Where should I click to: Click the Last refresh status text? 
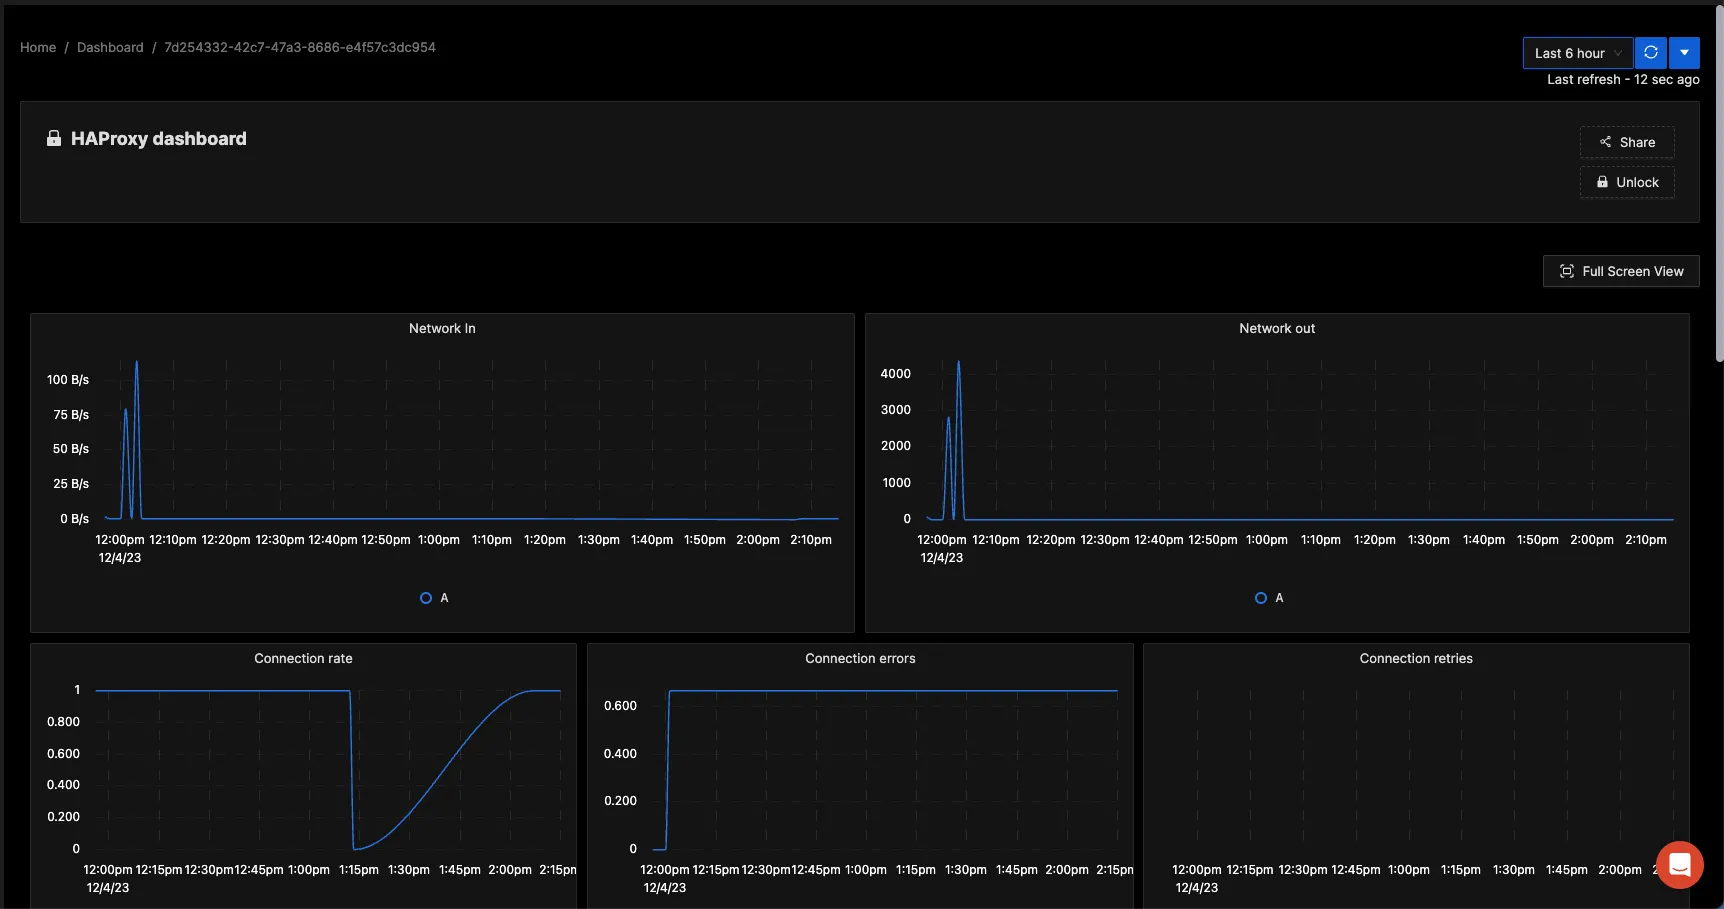pos(1623,79)
